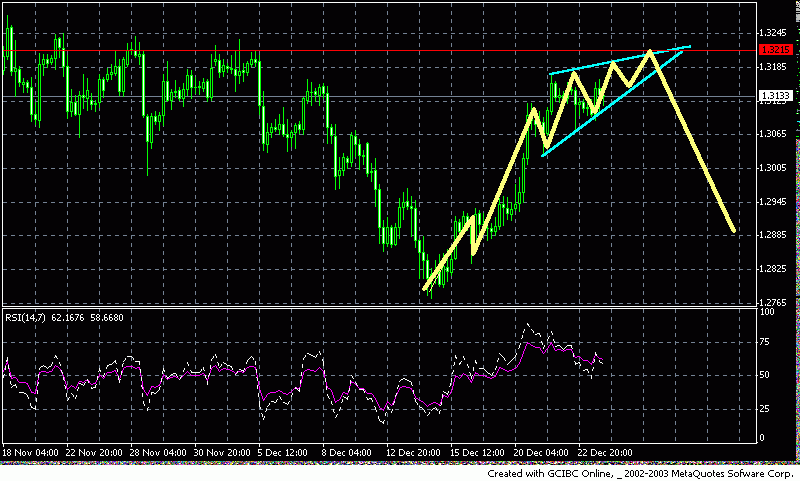Select the 1.3185 price axis label
The height and width of the screenshot is (481, 800).
pyautogui.click(x=774, y=67)
